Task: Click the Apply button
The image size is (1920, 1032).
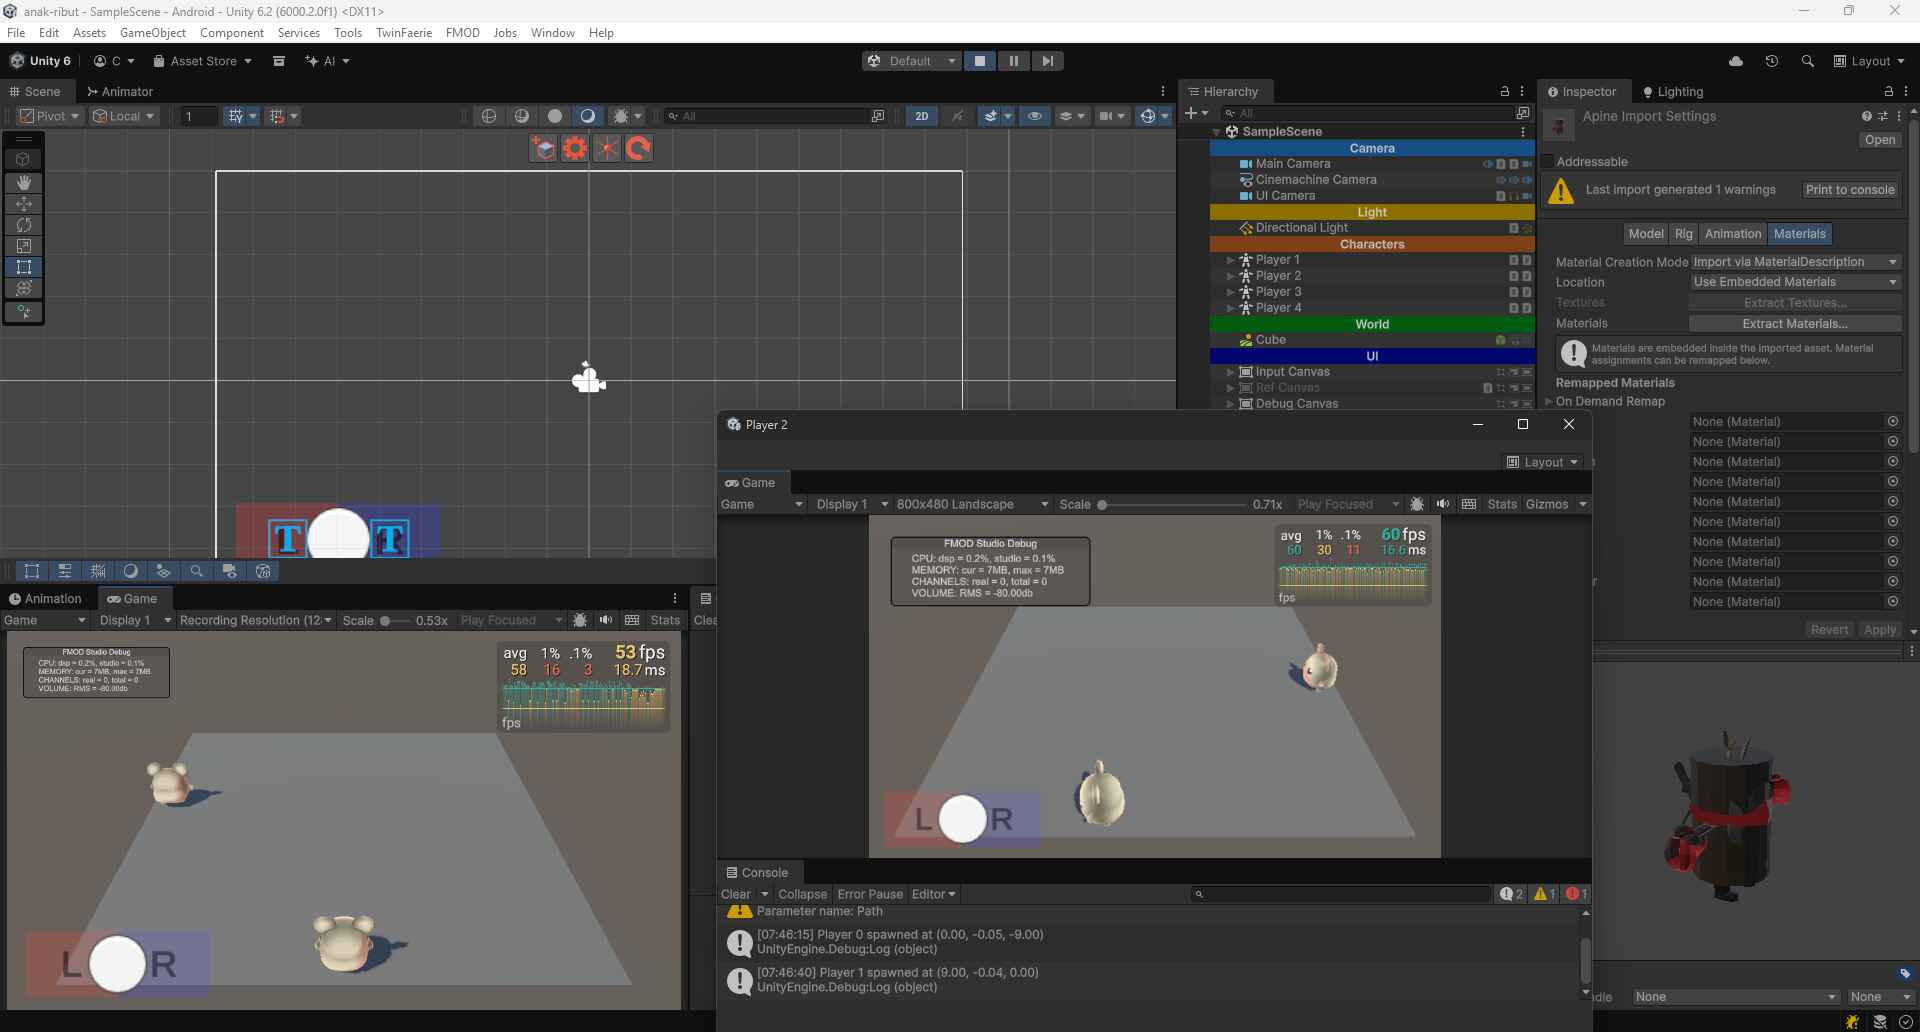Action: point(1879,630)
